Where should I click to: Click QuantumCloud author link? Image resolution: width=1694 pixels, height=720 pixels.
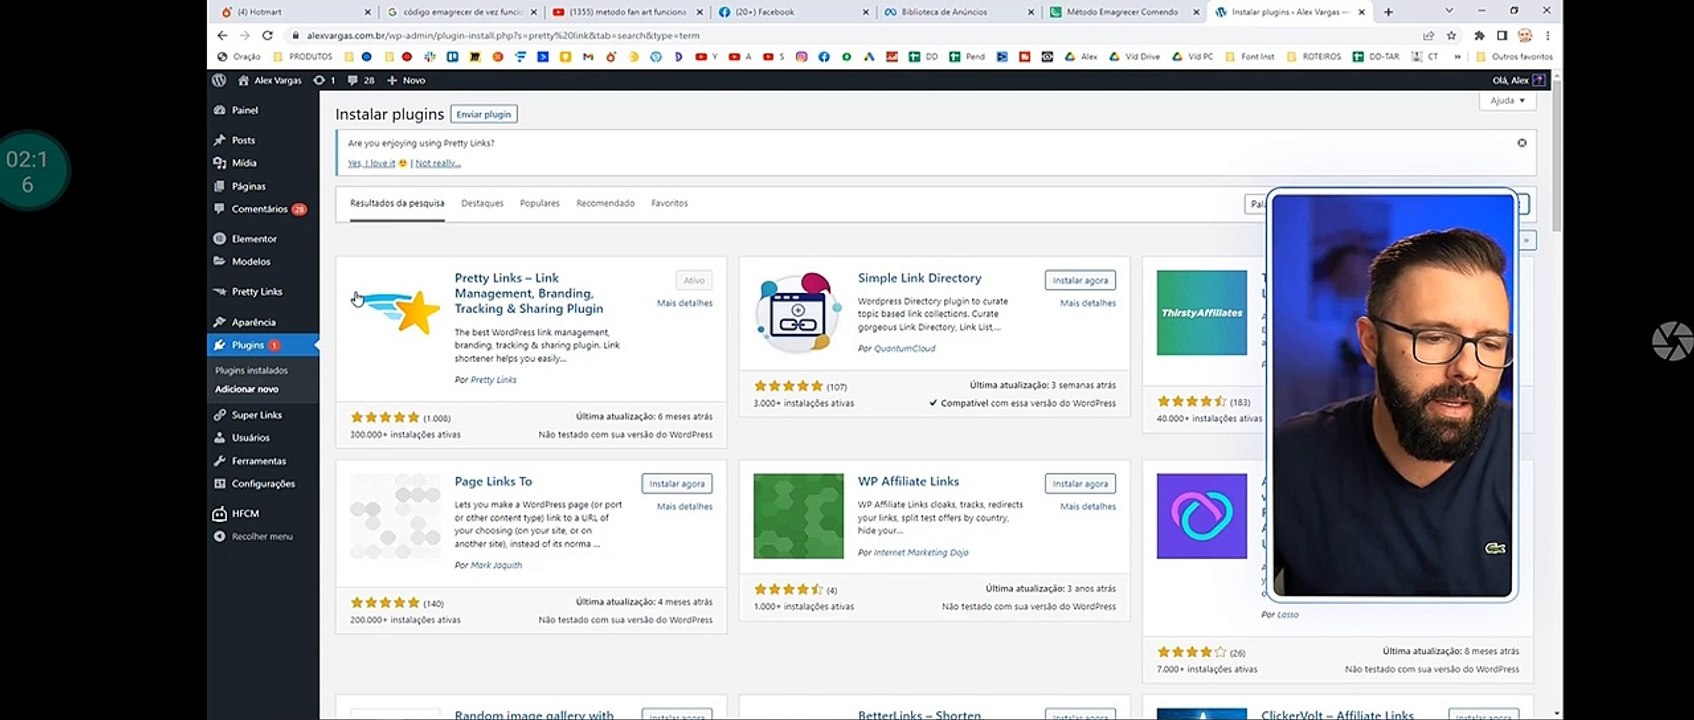point(905,349)
